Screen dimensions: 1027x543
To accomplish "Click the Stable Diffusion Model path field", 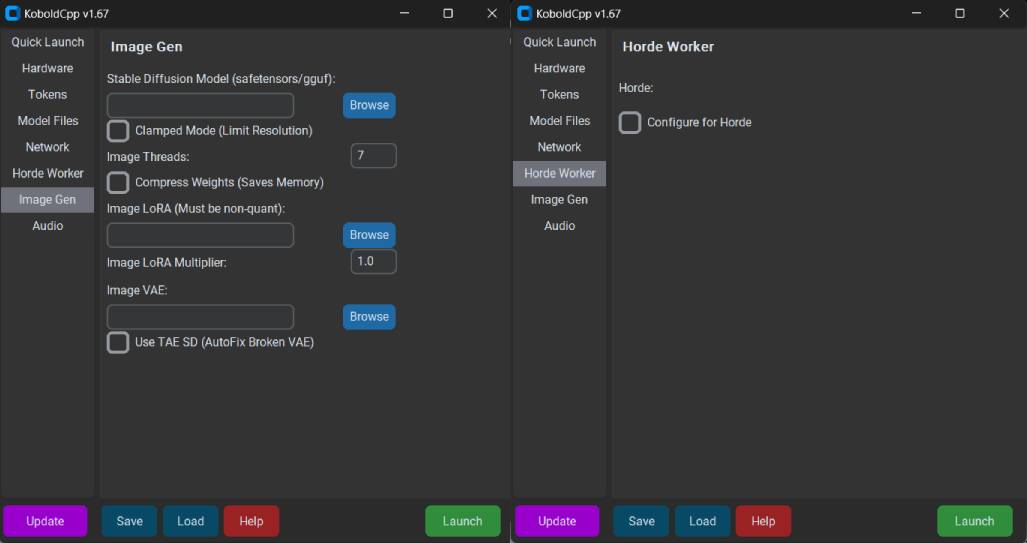I will 200,106.
